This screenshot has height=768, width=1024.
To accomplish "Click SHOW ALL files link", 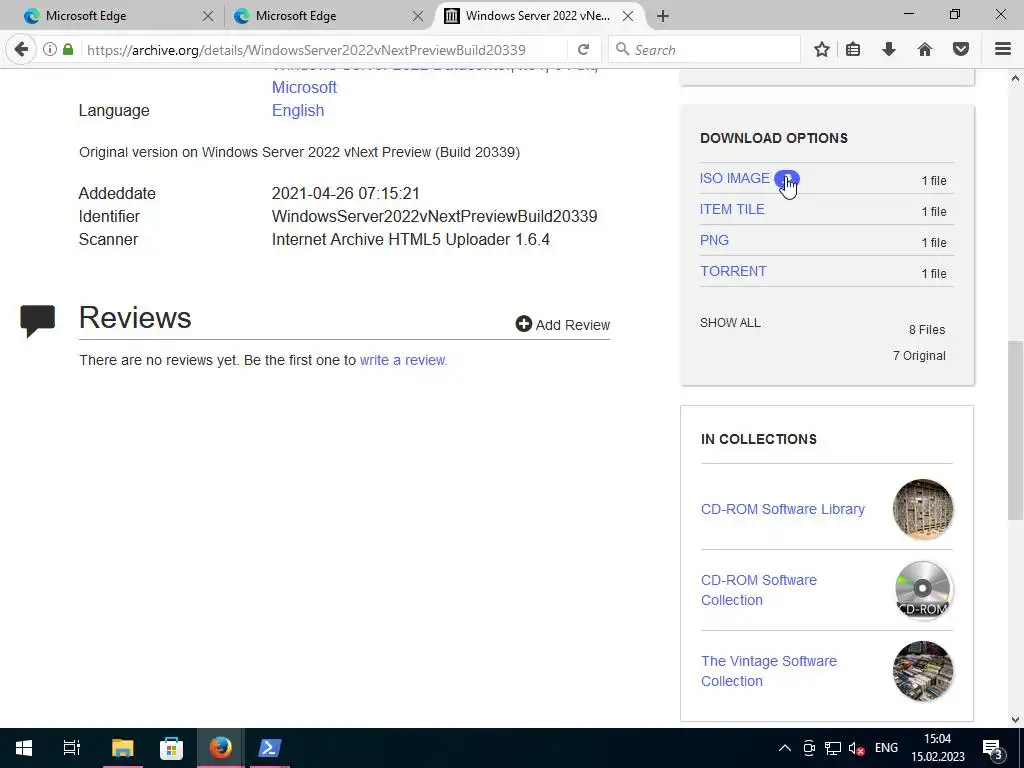I will (x=730, y=323).
